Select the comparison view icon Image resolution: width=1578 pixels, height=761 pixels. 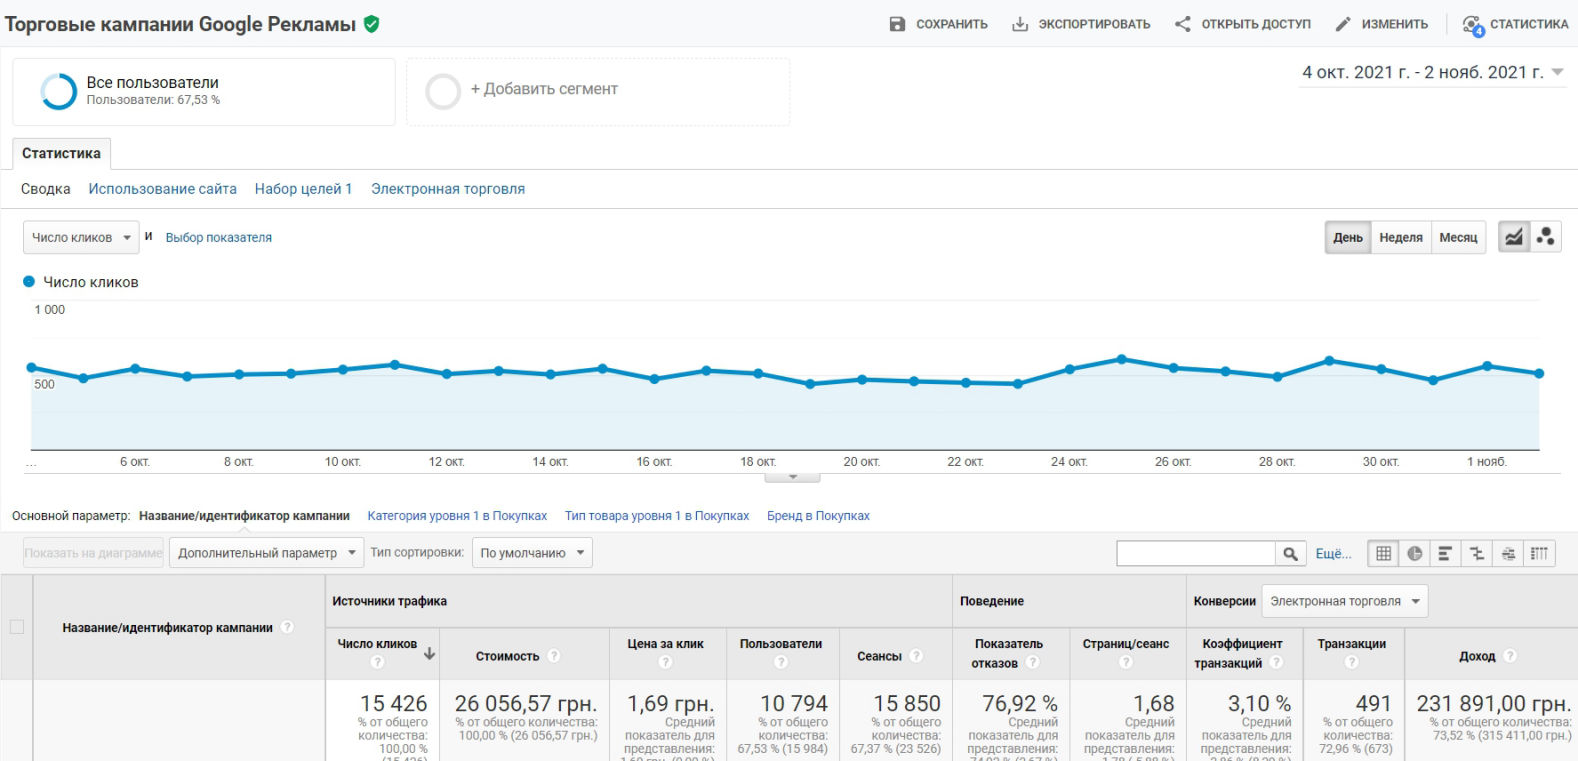[x=1477, y=553]
